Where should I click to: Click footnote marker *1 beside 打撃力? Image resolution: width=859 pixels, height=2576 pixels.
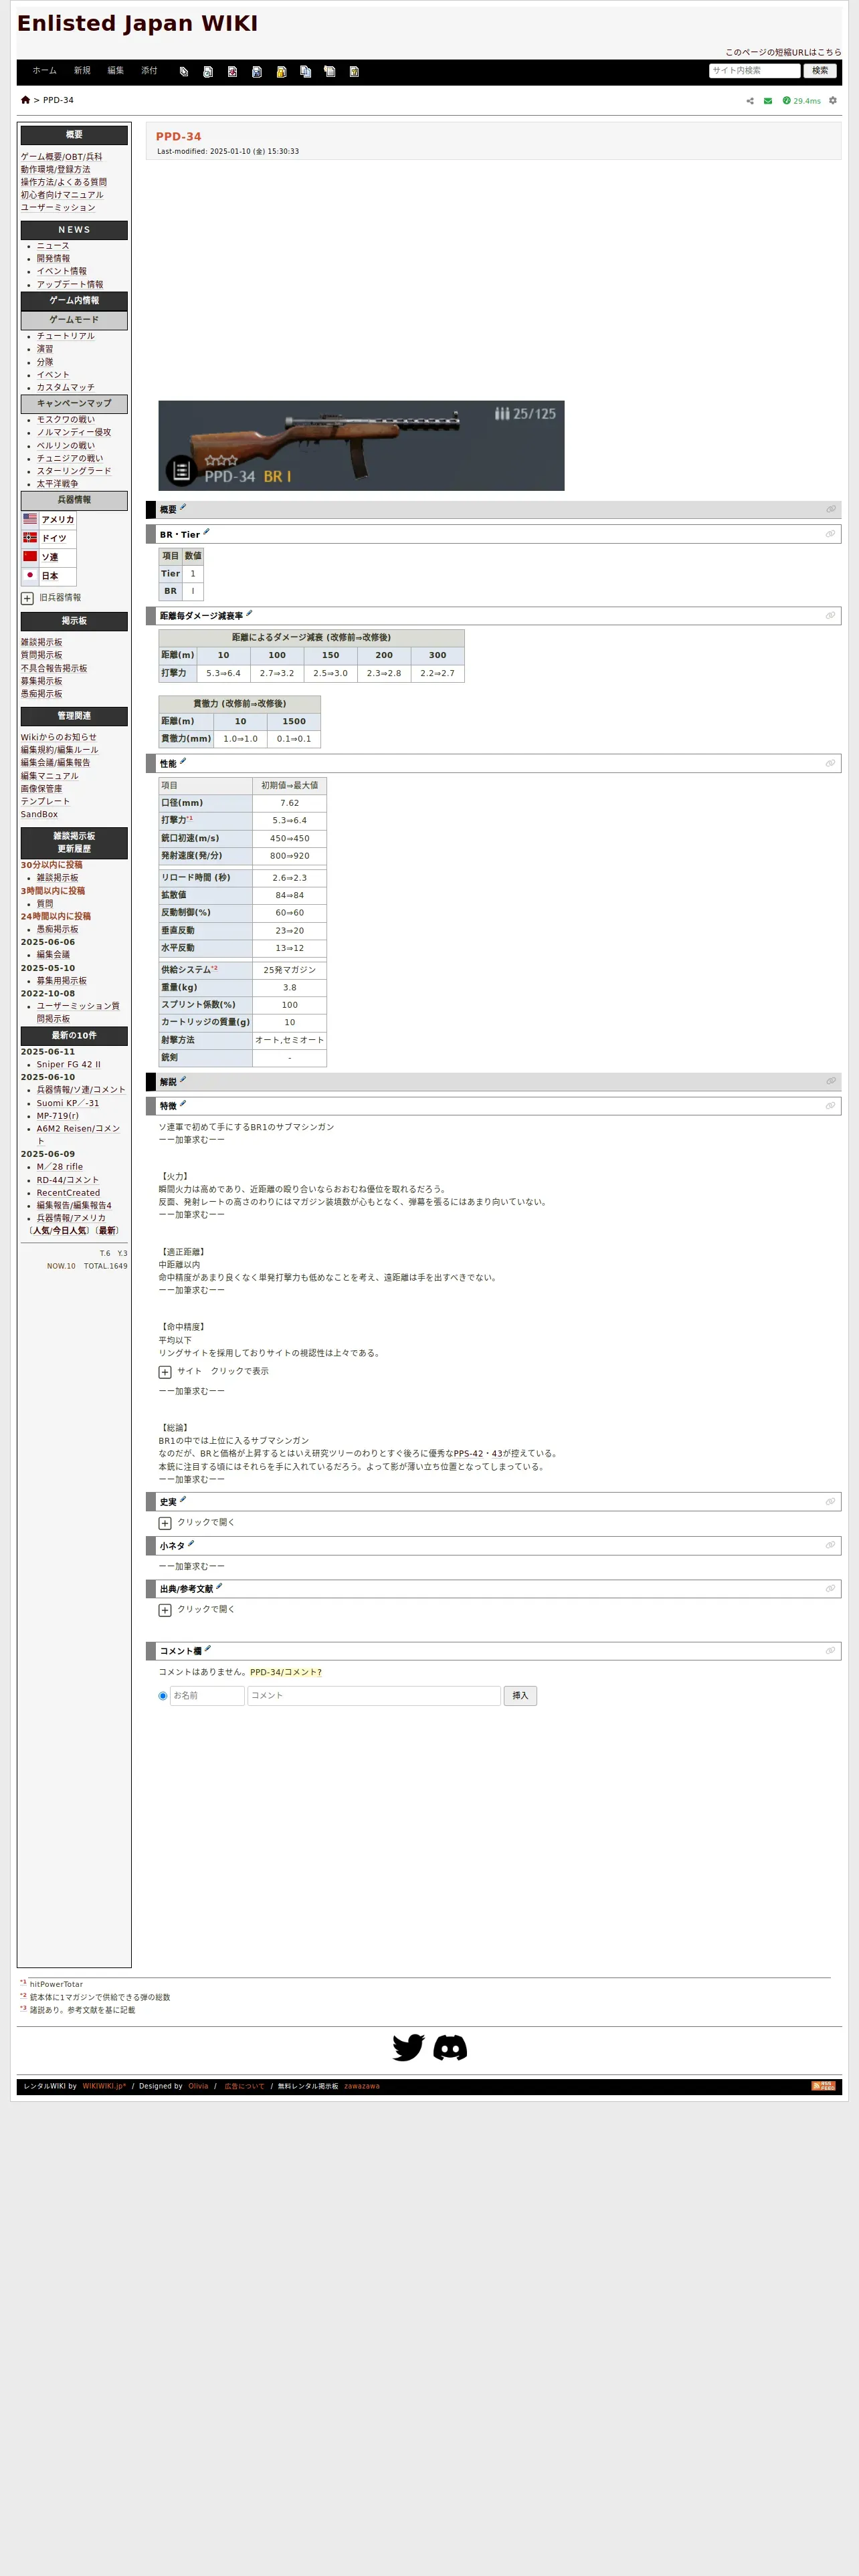tap(190, 818)
